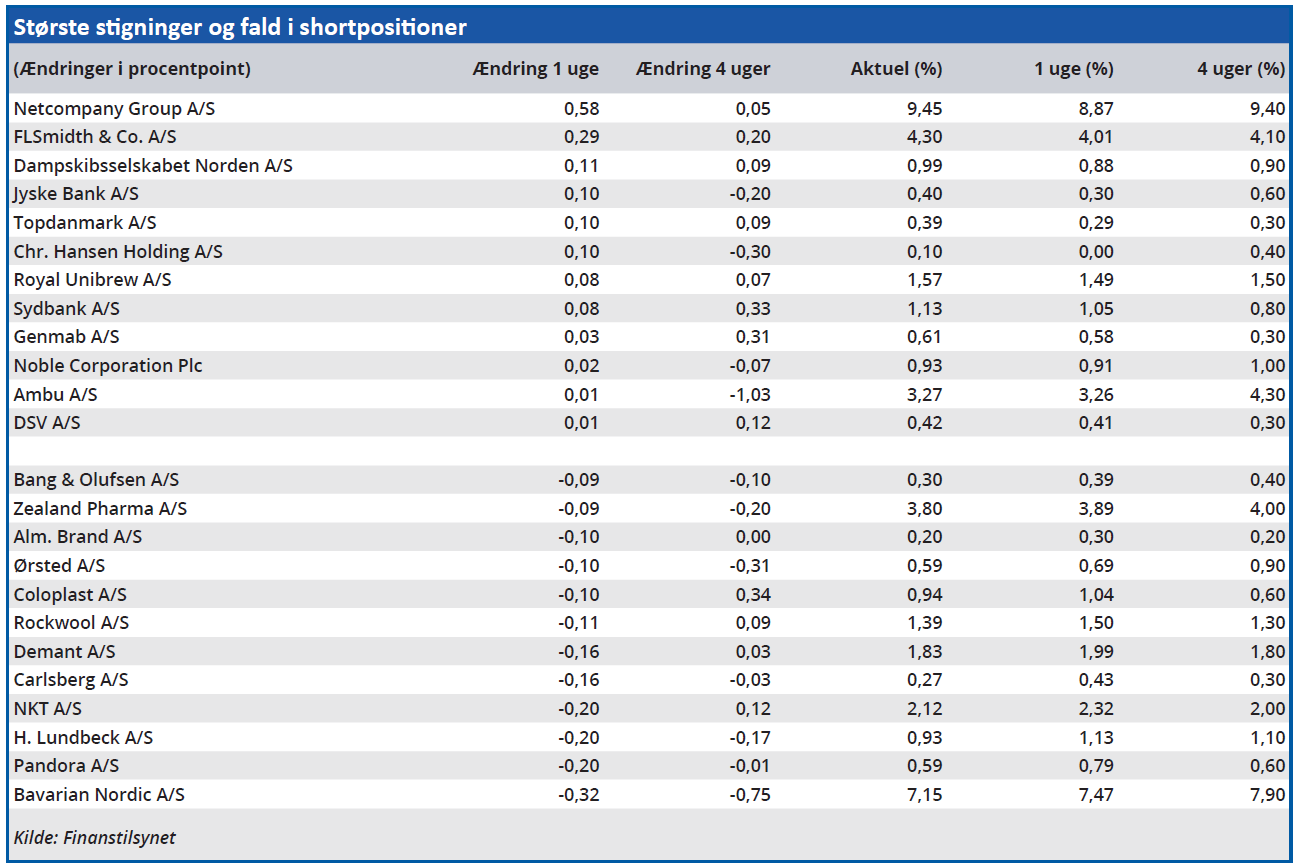
Task: Click the FLSmidth & Co. A/S company name
Action: [x=95, y=137]
